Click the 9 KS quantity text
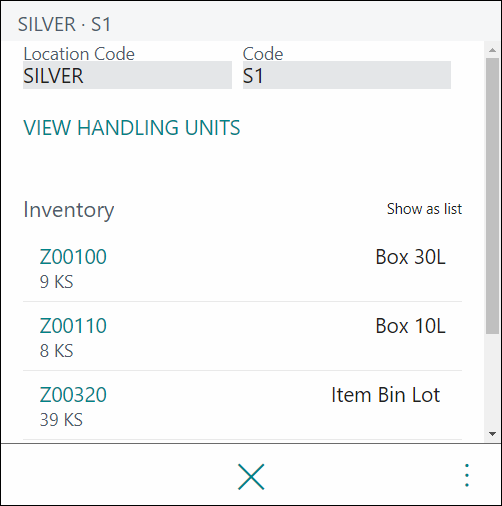 (56, 282)
